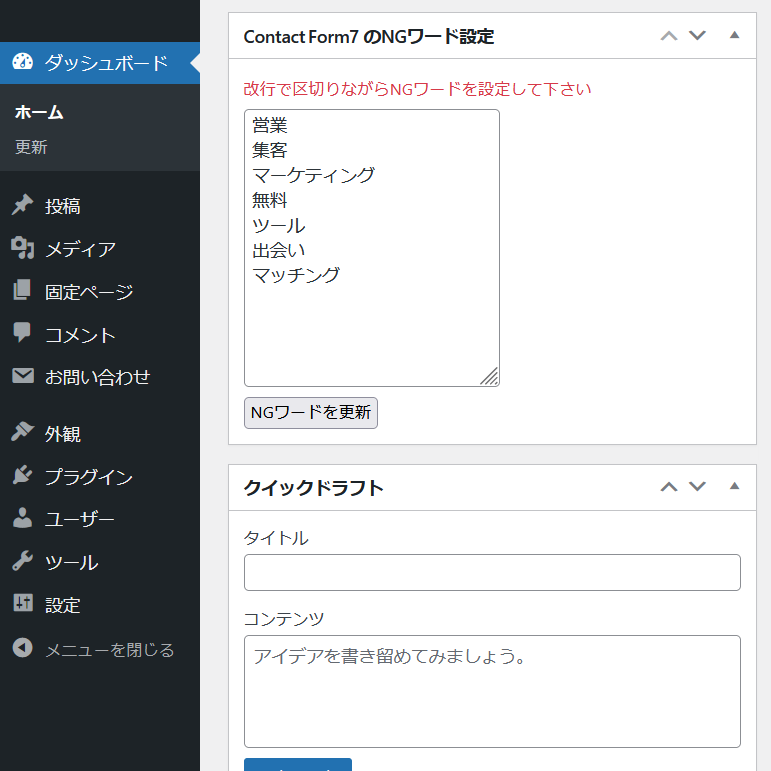Click the NG textarea resize handle
Screen dimensions: 771x771
pyautogui.click(x=490, y=377)
